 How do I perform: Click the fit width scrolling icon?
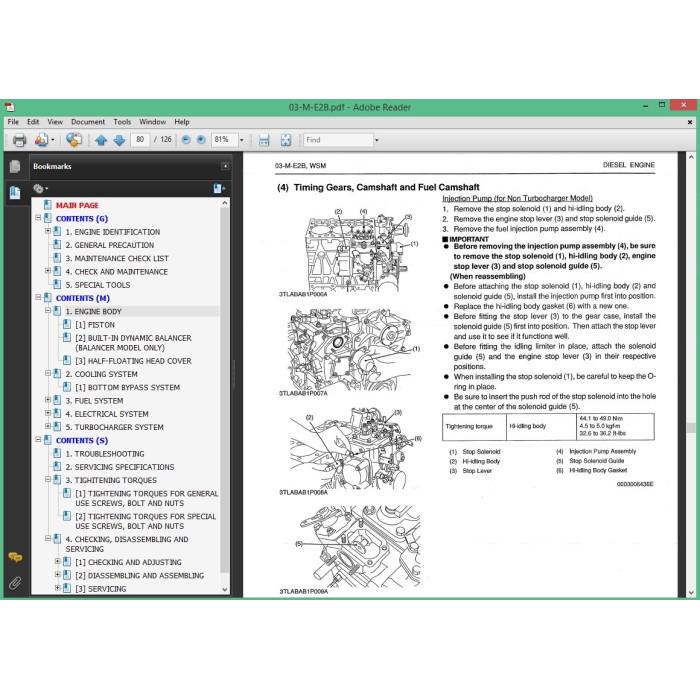(264, 140)
